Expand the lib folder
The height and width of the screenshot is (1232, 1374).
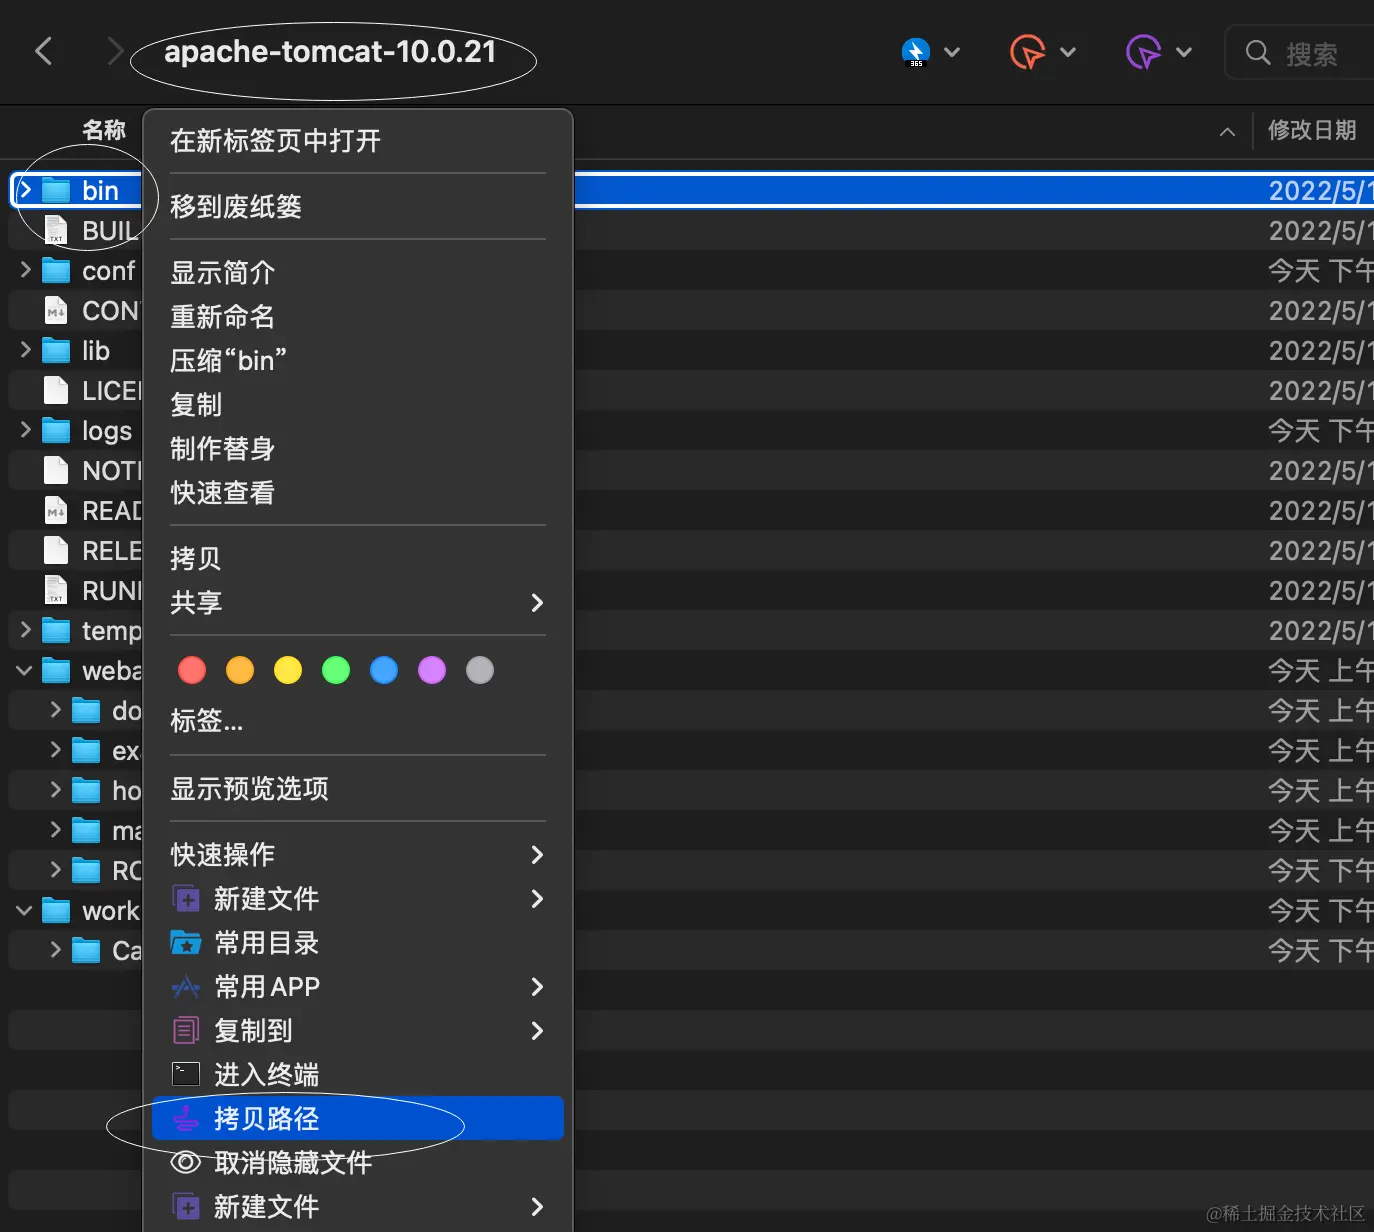(x=26, y=350)
